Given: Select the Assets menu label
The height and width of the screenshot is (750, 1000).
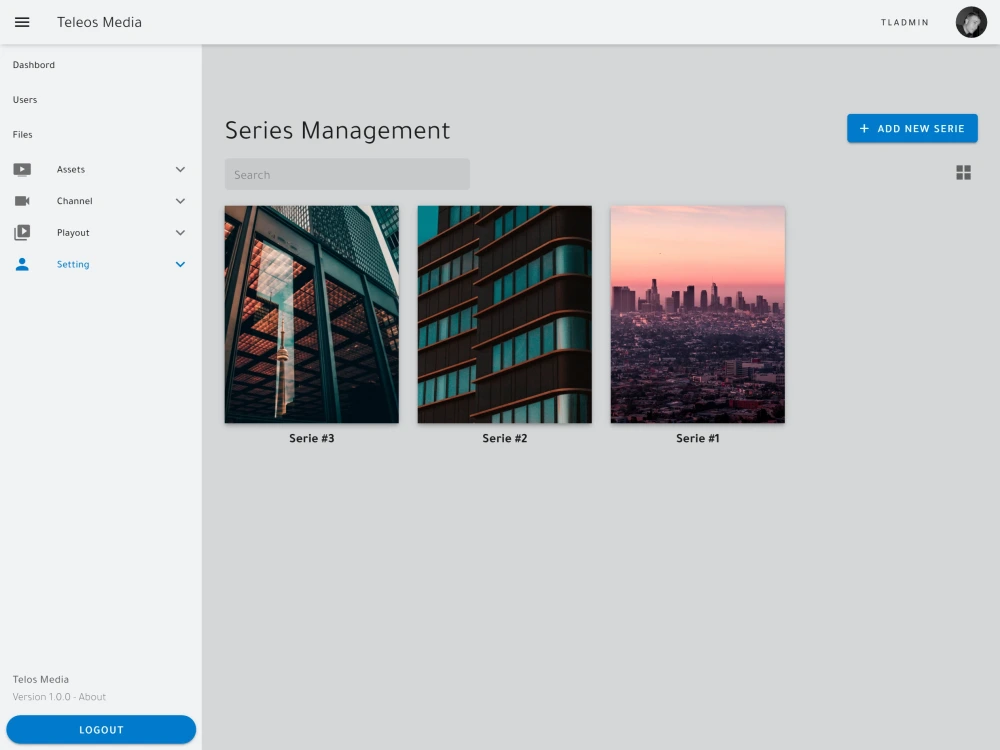Looking at the screenshot, I should [71, 170].
